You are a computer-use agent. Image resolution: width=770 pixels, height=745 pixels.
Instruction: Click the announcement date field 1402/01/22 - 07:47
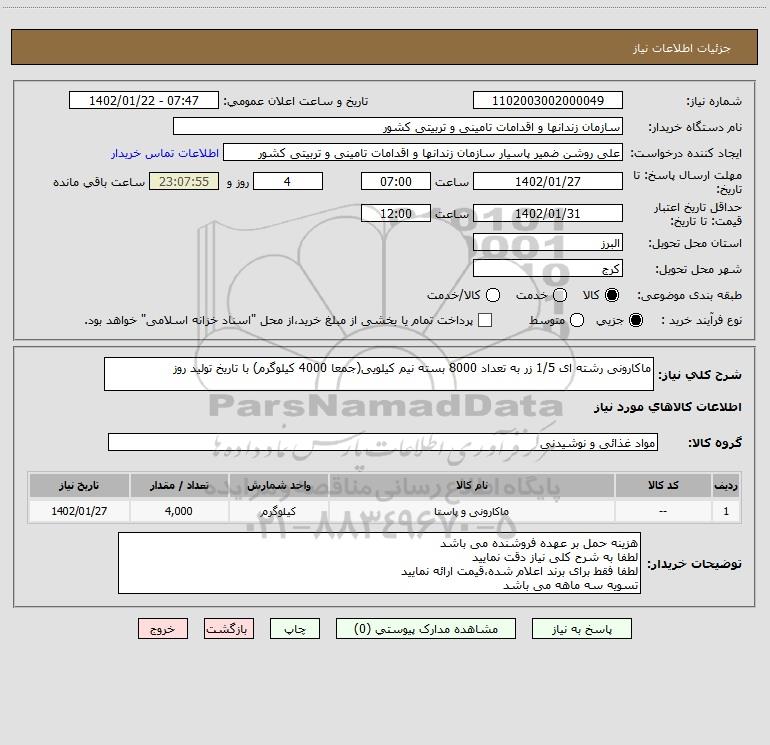click(x=143, y=100)
